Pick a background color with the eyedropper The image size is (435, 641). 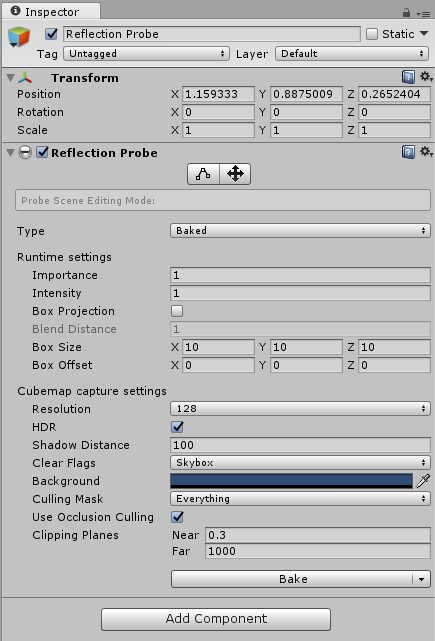click(x=423, y=481)
